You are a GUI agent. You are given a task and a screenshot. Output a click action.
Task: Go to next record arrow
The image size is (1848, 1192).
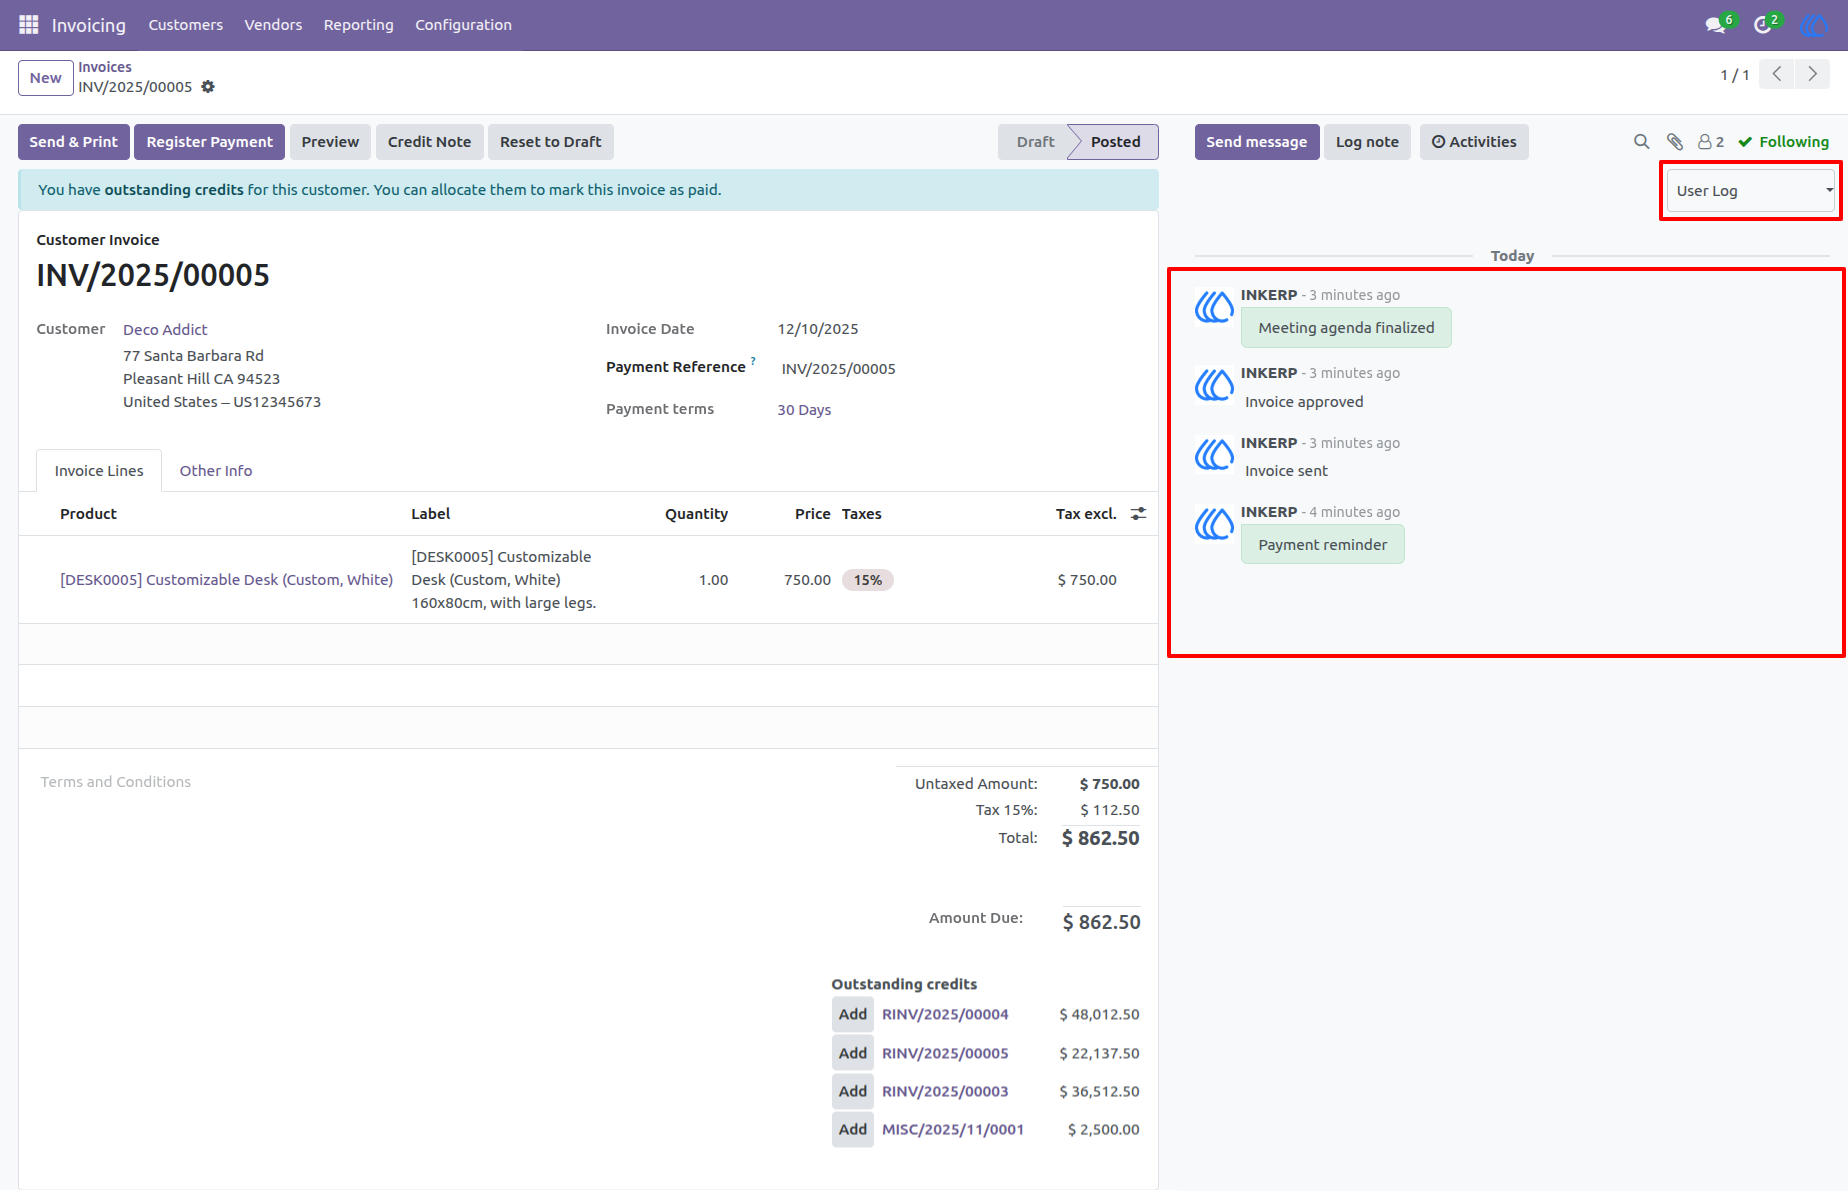click(1812, 75)
